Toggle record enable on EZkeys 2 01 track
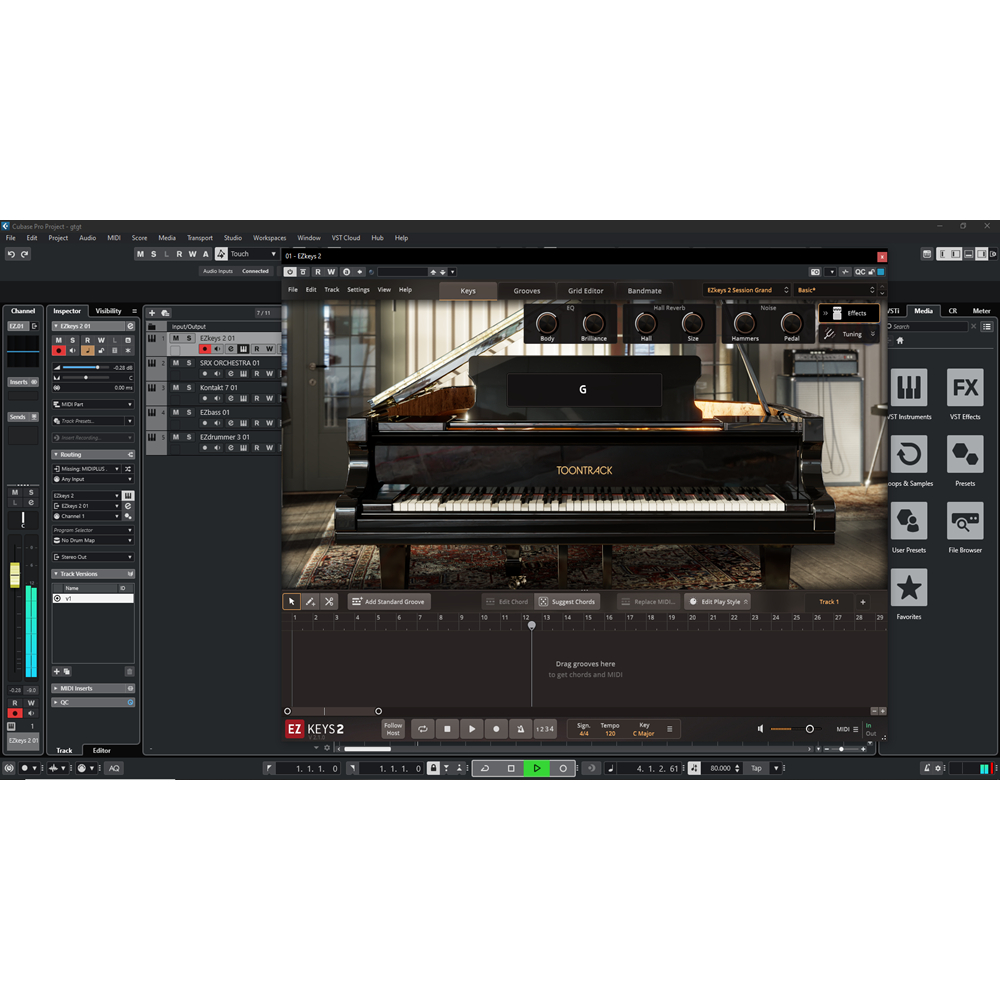This screenshot has width=1000, height=1000. coord(205,349)
